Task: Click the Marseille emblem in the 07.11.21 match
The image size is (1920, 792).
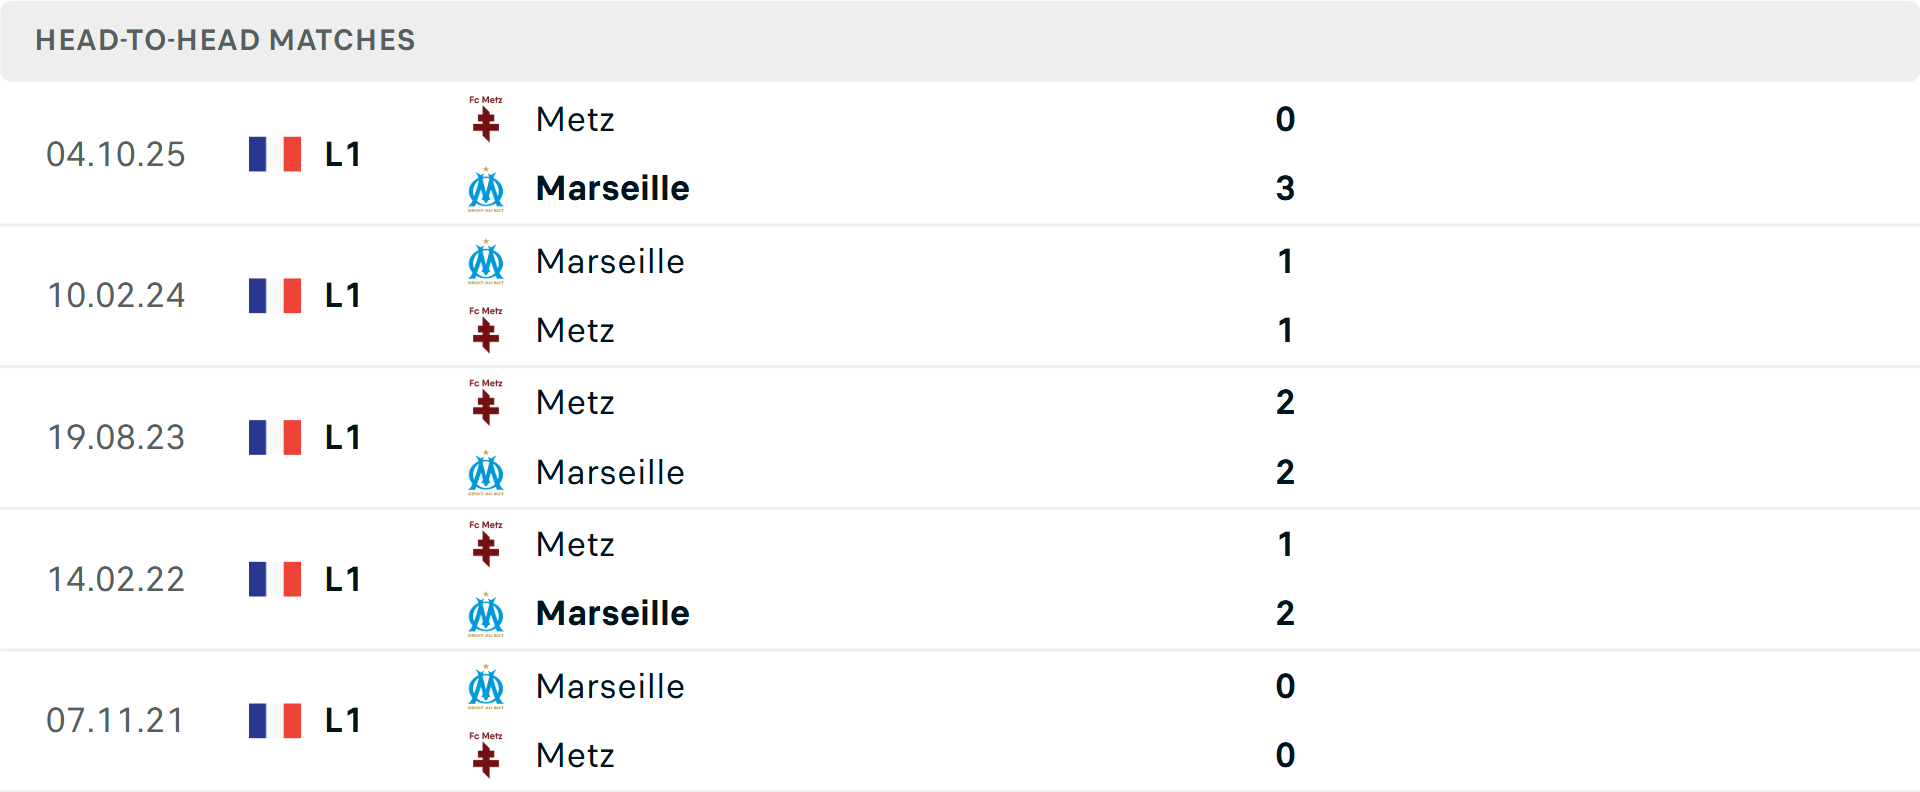Action: (484, 687)
